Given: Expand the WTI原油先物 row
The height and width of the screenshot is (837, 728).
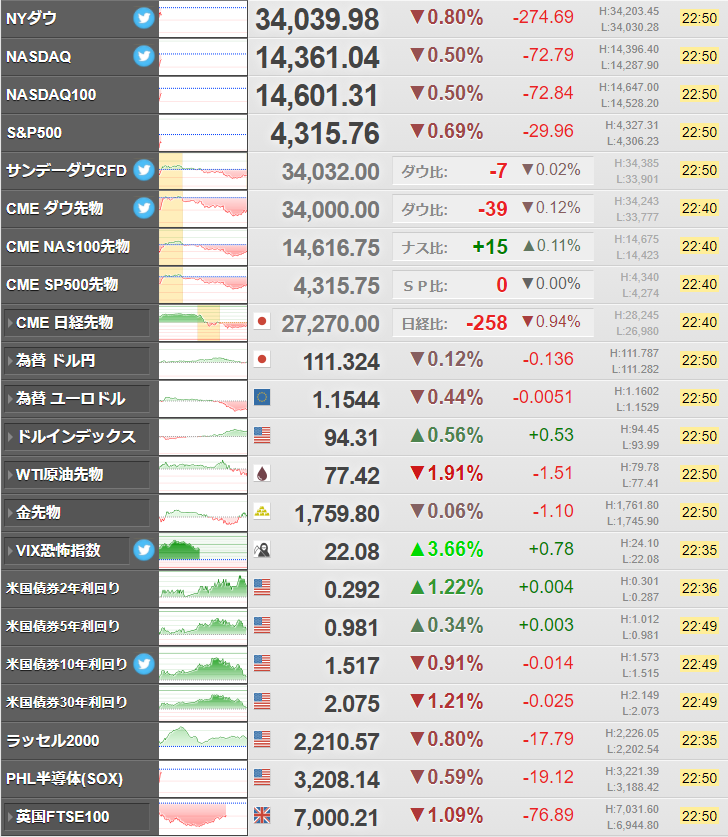Looking at the screenshot, I should (x=77, y=474).
